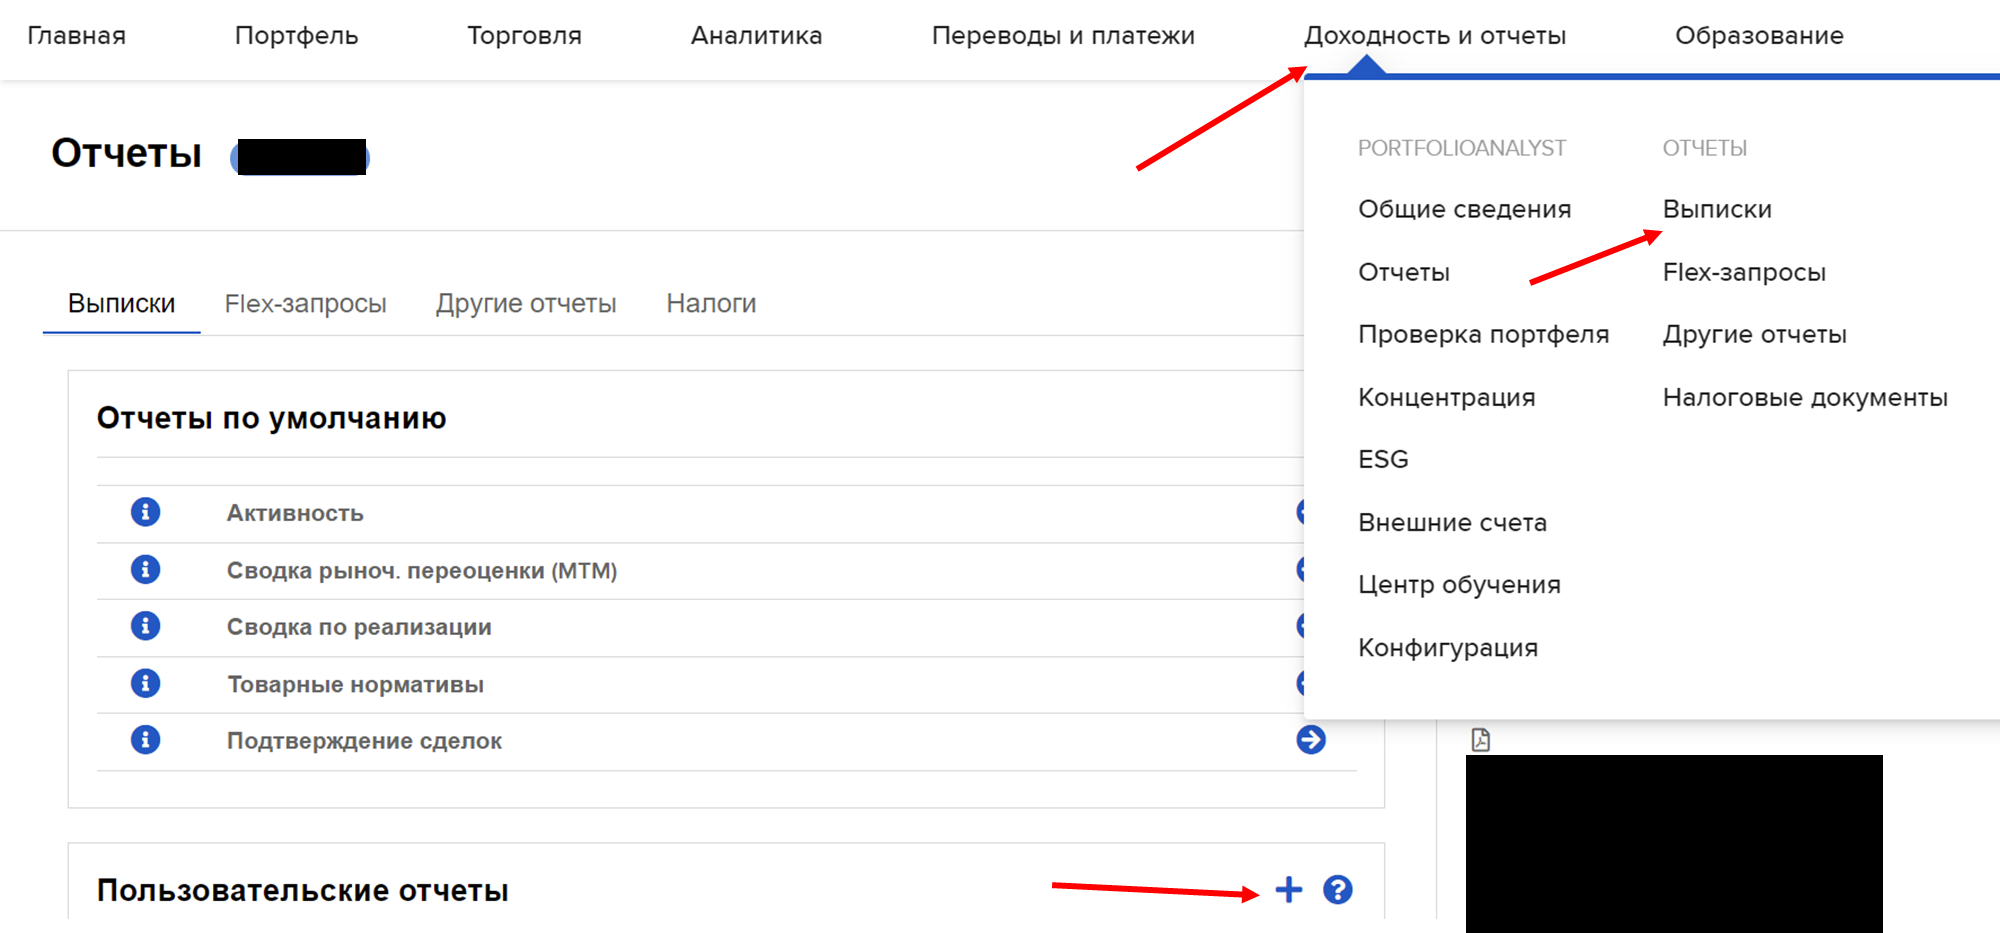The height and width of the screenshot is (933, 2000).
Task: Select Центр обучения menu entry
Action: point(1459,584)
